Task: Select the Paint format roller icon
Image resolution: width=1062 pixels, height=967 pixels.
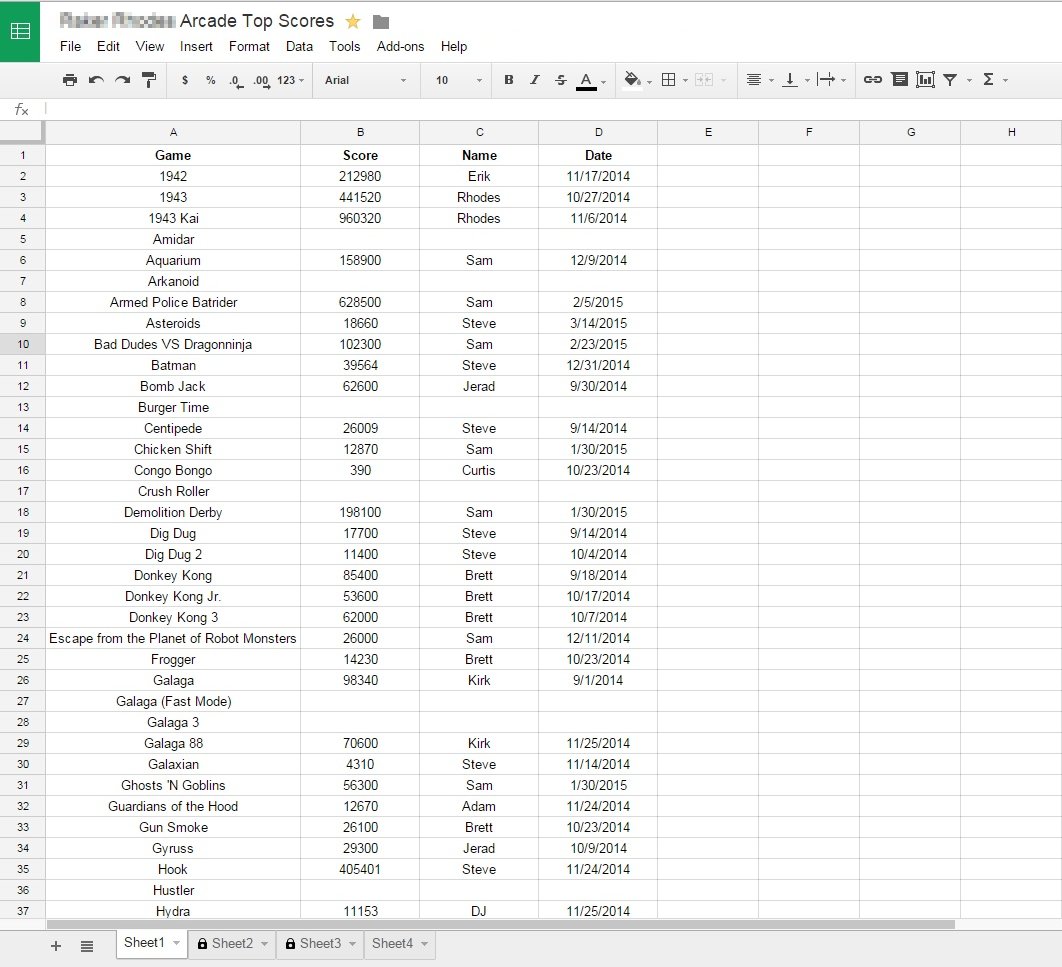Action: tap(149, 80)
